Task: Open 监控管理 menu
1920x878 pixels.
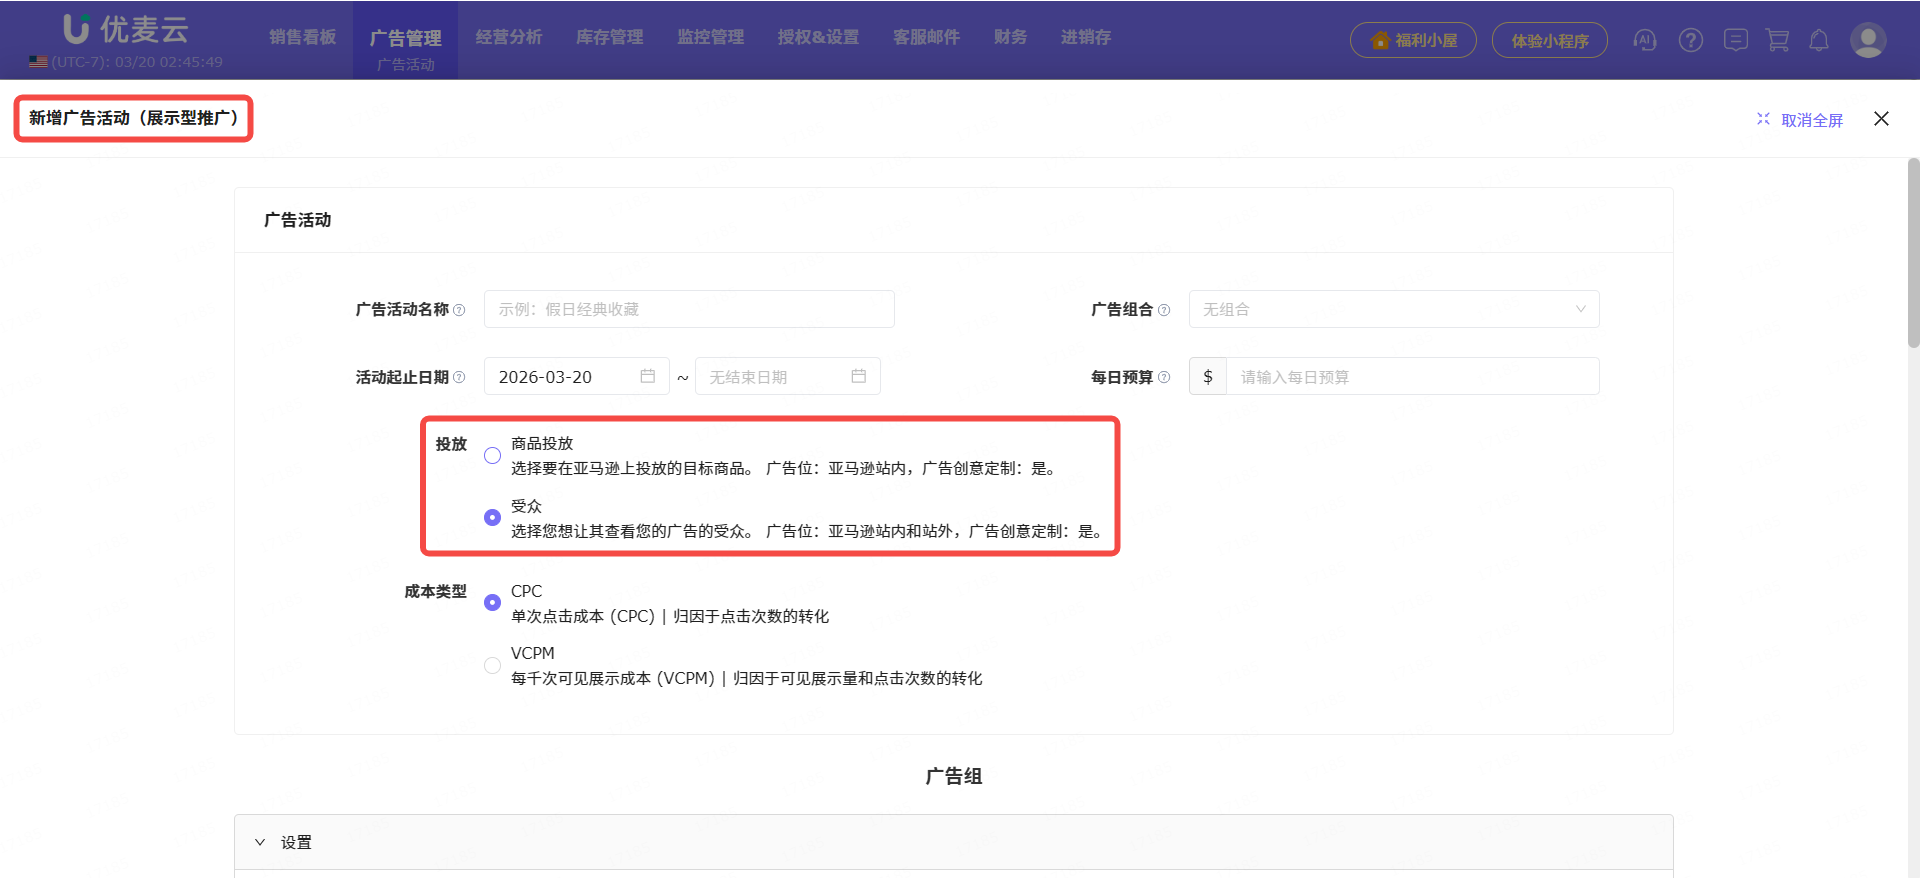Action: point(711,37)
